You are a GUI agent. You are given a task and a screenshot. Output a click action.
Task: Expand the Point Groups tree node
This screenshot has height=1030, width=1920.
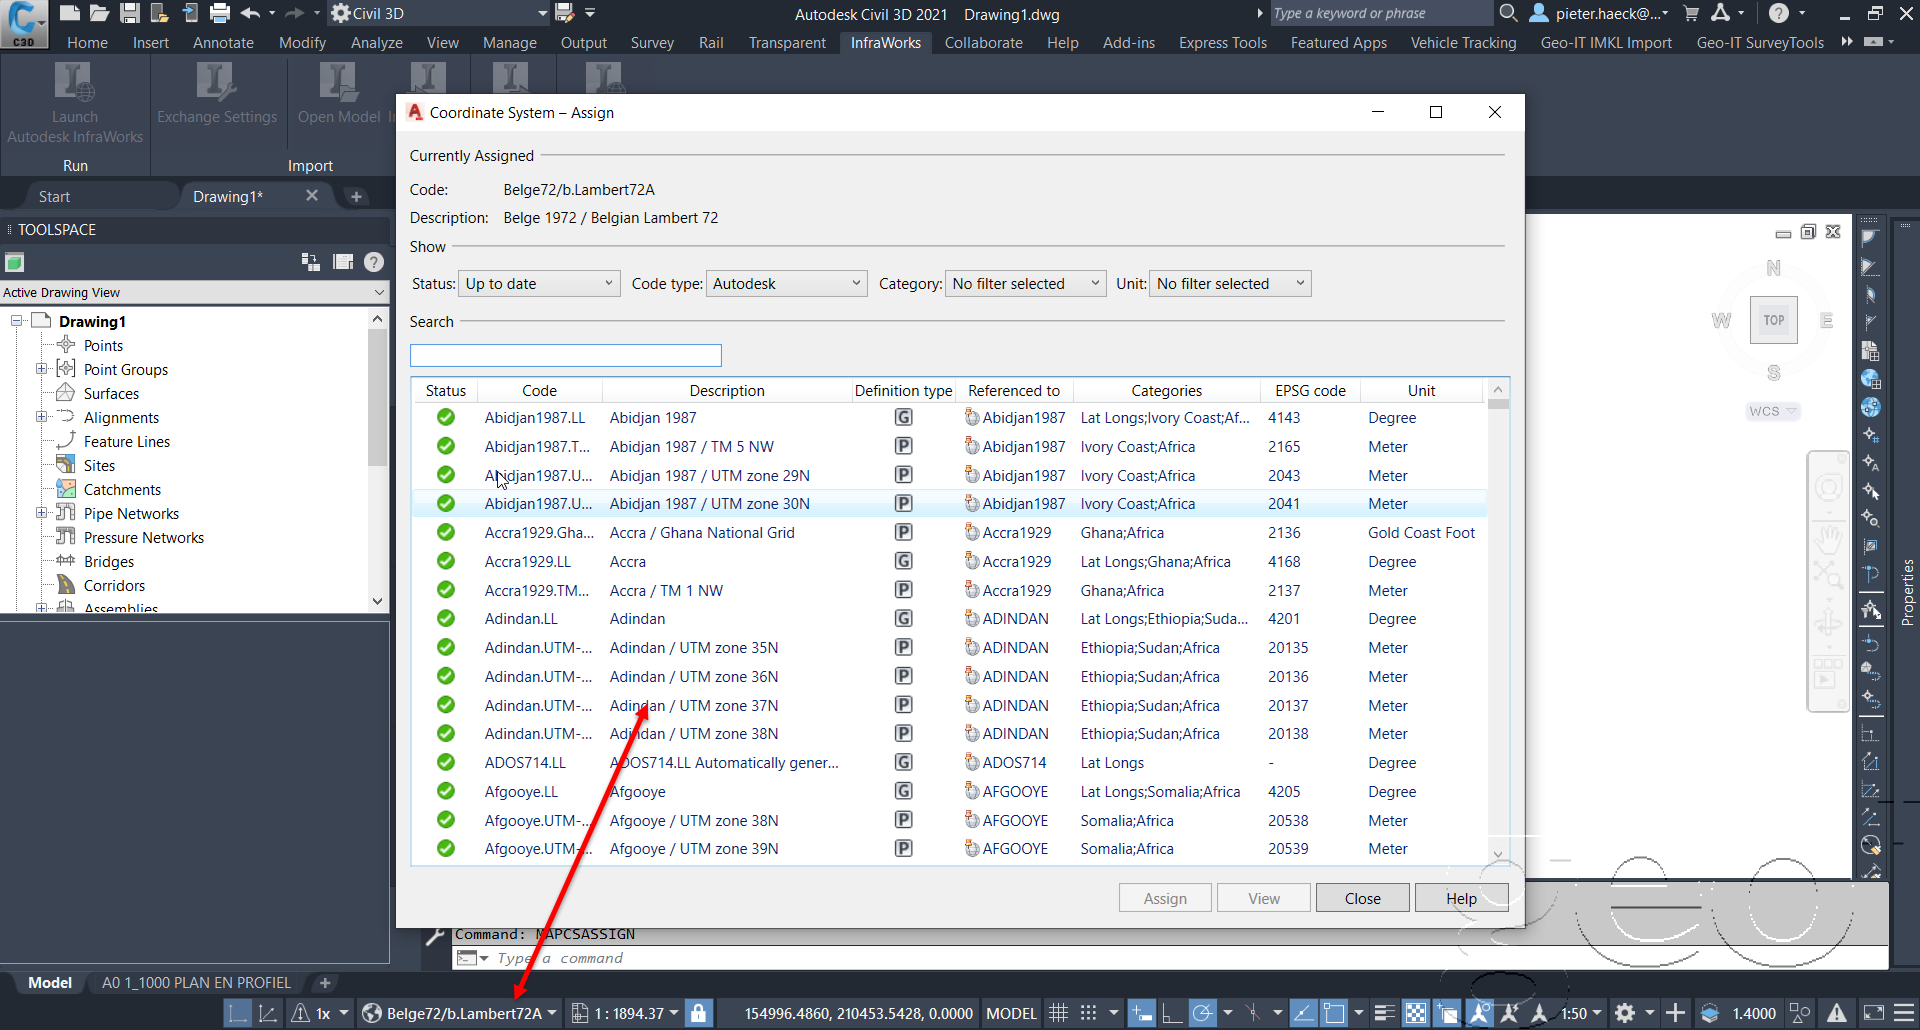tap(41, 369)
